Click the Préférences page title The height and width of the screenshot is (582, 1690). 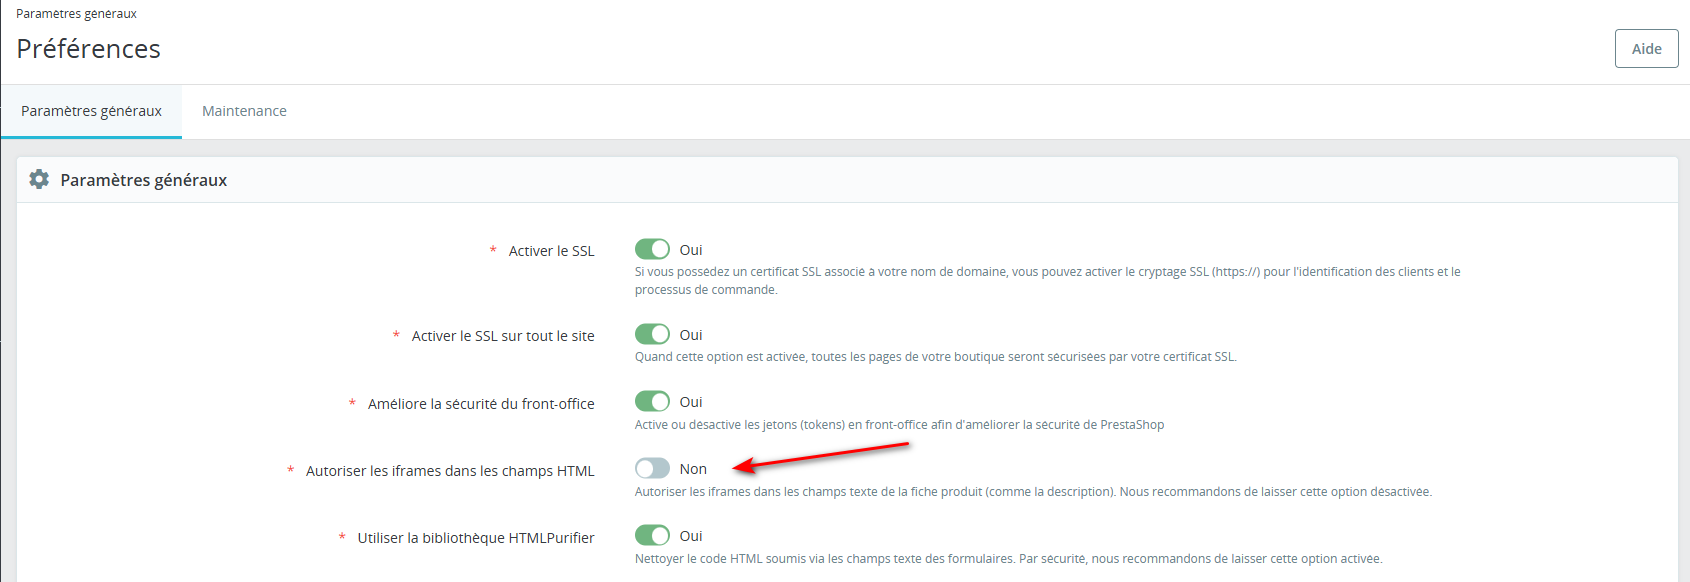pyautogui.click(x=88, y=49)
